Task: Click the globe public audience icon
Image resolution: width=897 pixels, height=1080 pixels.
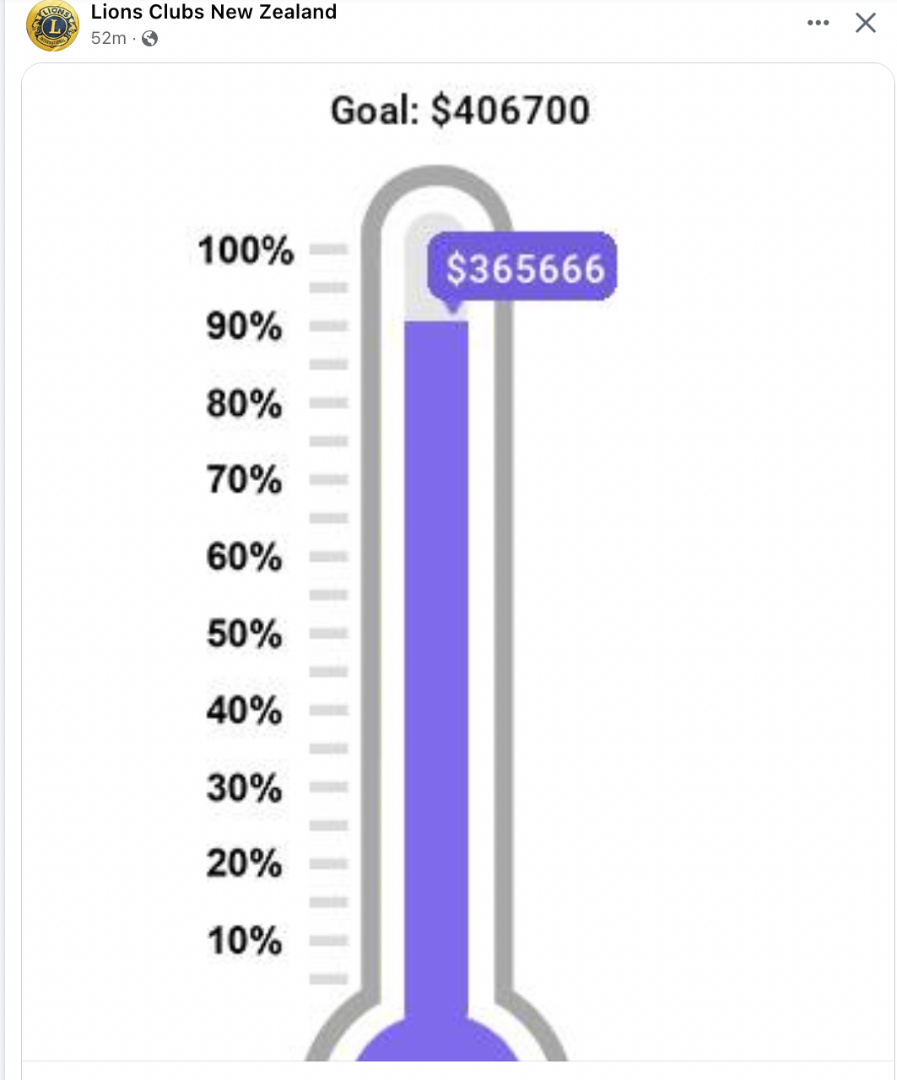Action: pos(150,38)
